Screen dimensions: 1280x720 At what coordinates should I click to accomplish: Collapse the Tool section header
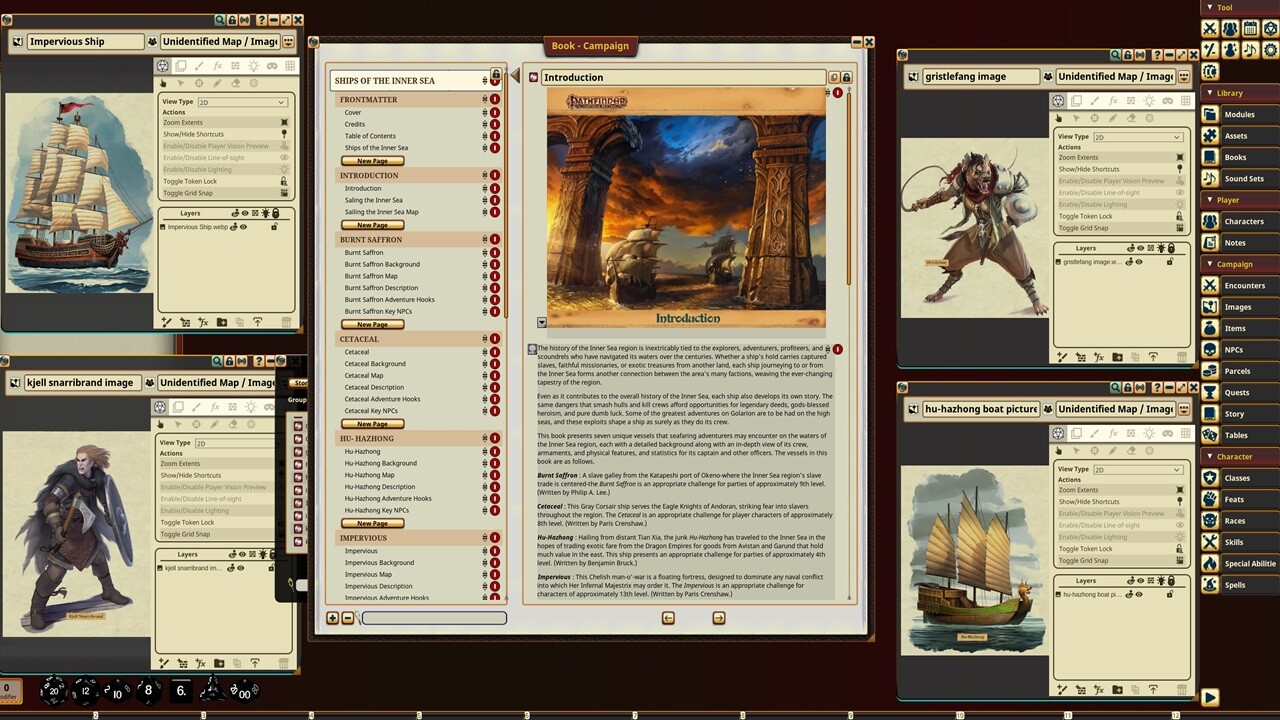[1208, 7]
